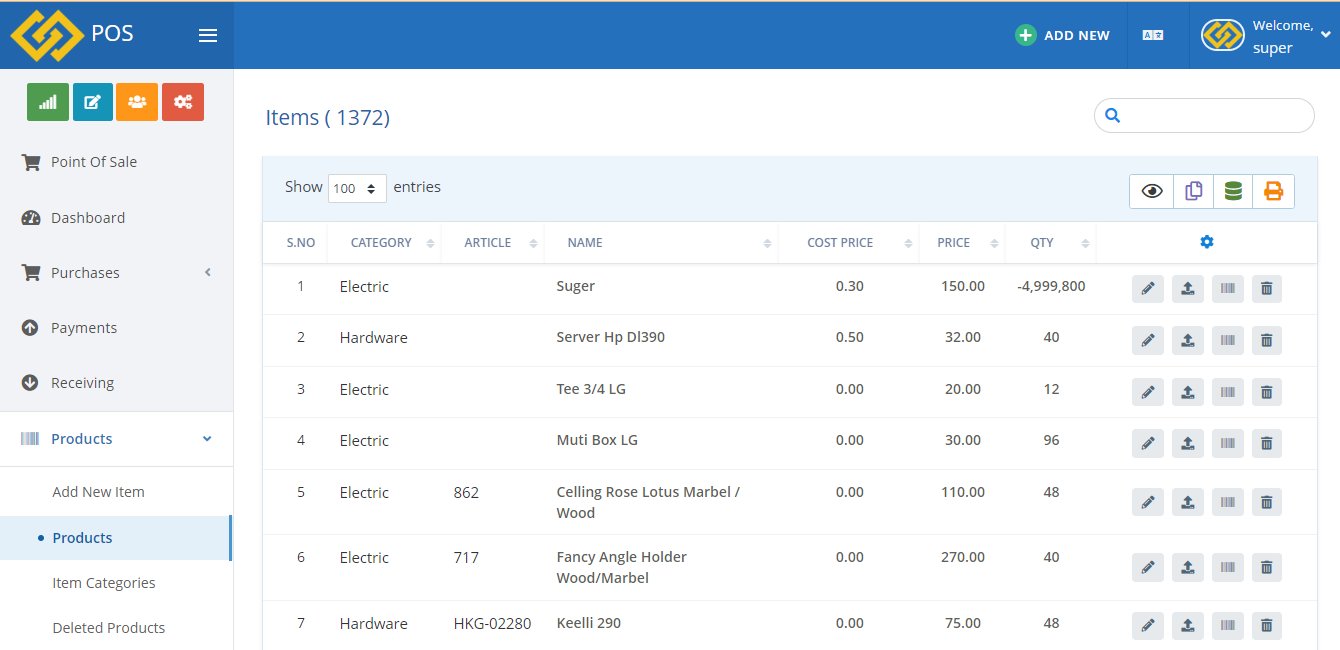Click the green chart quick-access icon
Screen dimensions: 1340x650
[x=48, y=102]
